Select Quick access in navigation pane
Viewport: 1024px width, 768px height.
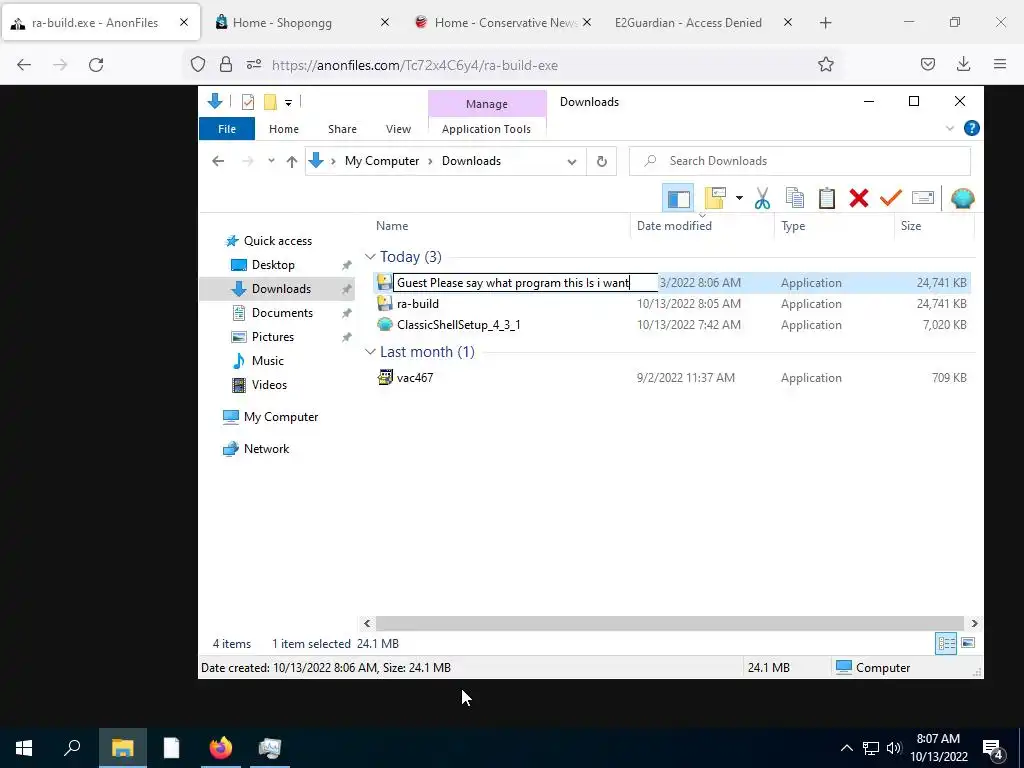point(278,241)
